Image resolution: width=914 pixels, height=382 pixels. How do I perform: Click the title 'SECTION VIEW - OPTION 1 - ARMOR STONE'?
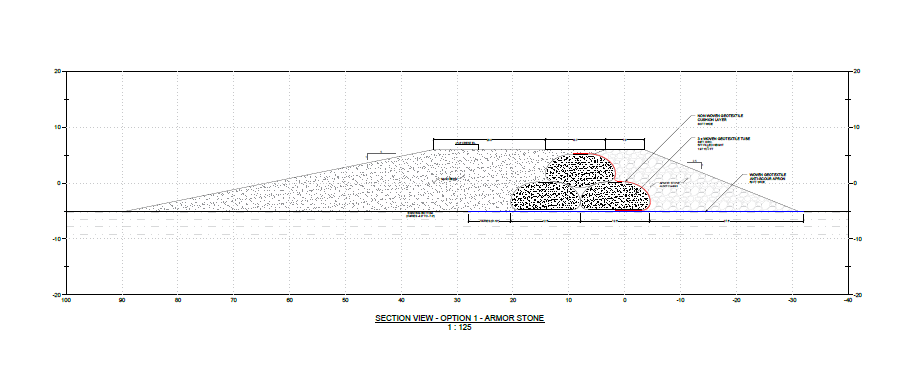[459, 318]
